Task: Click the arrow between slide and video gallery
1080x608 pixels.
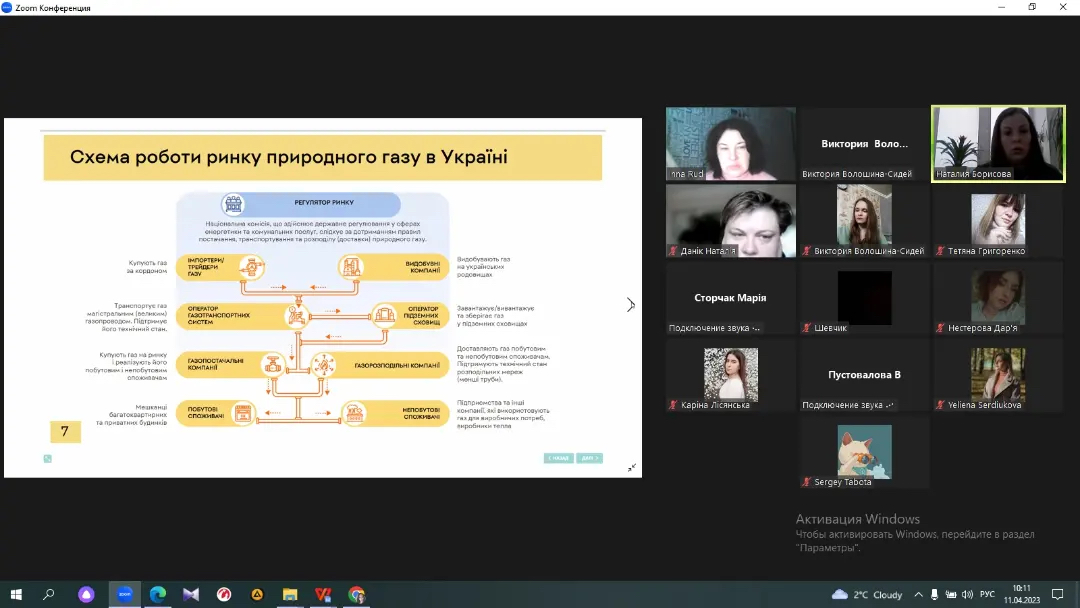Action: (x=630, y=304)
